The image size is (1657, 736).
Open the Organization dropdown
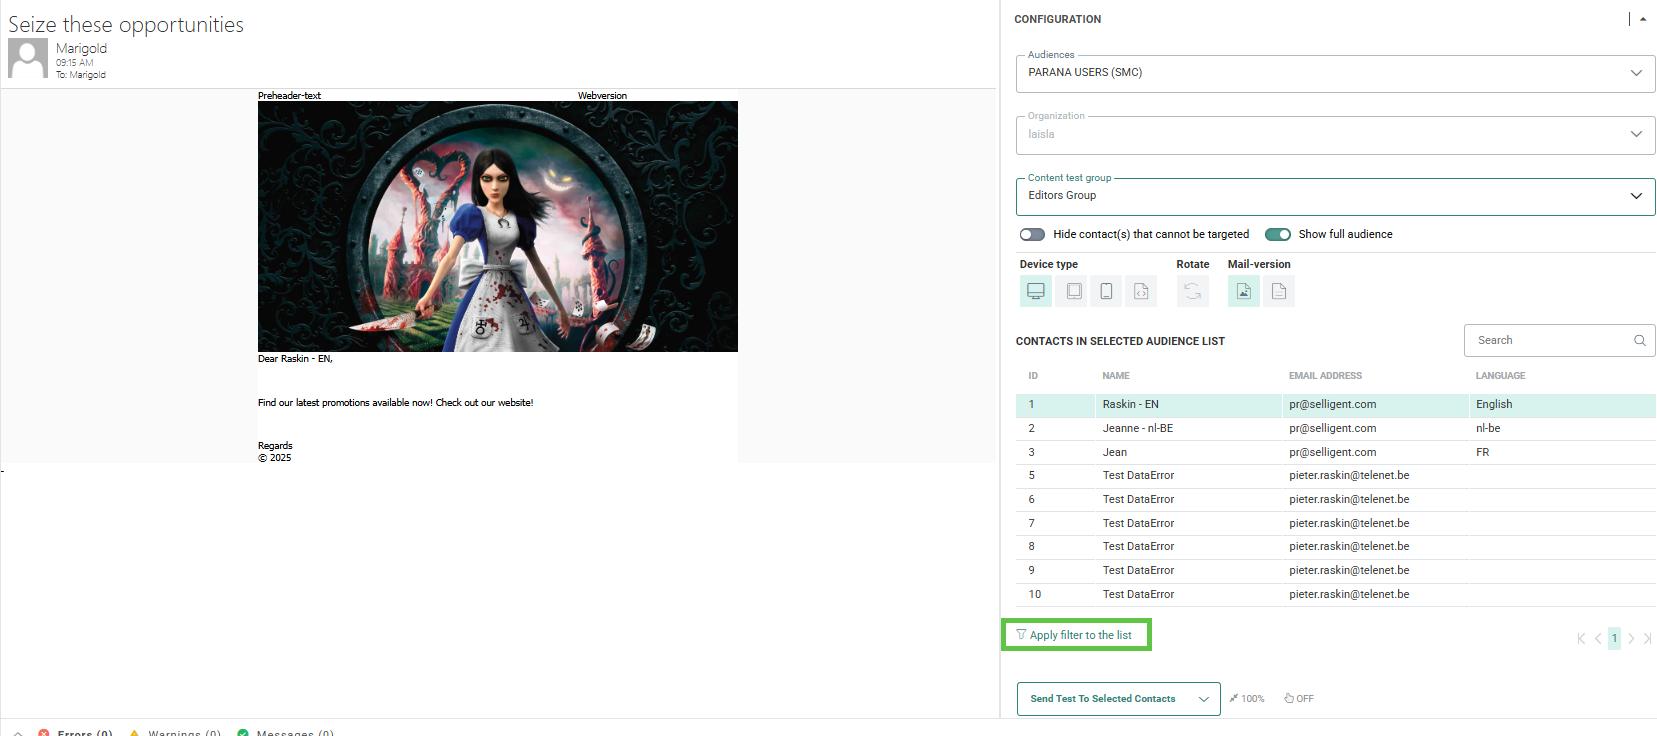coord(1335,135)
